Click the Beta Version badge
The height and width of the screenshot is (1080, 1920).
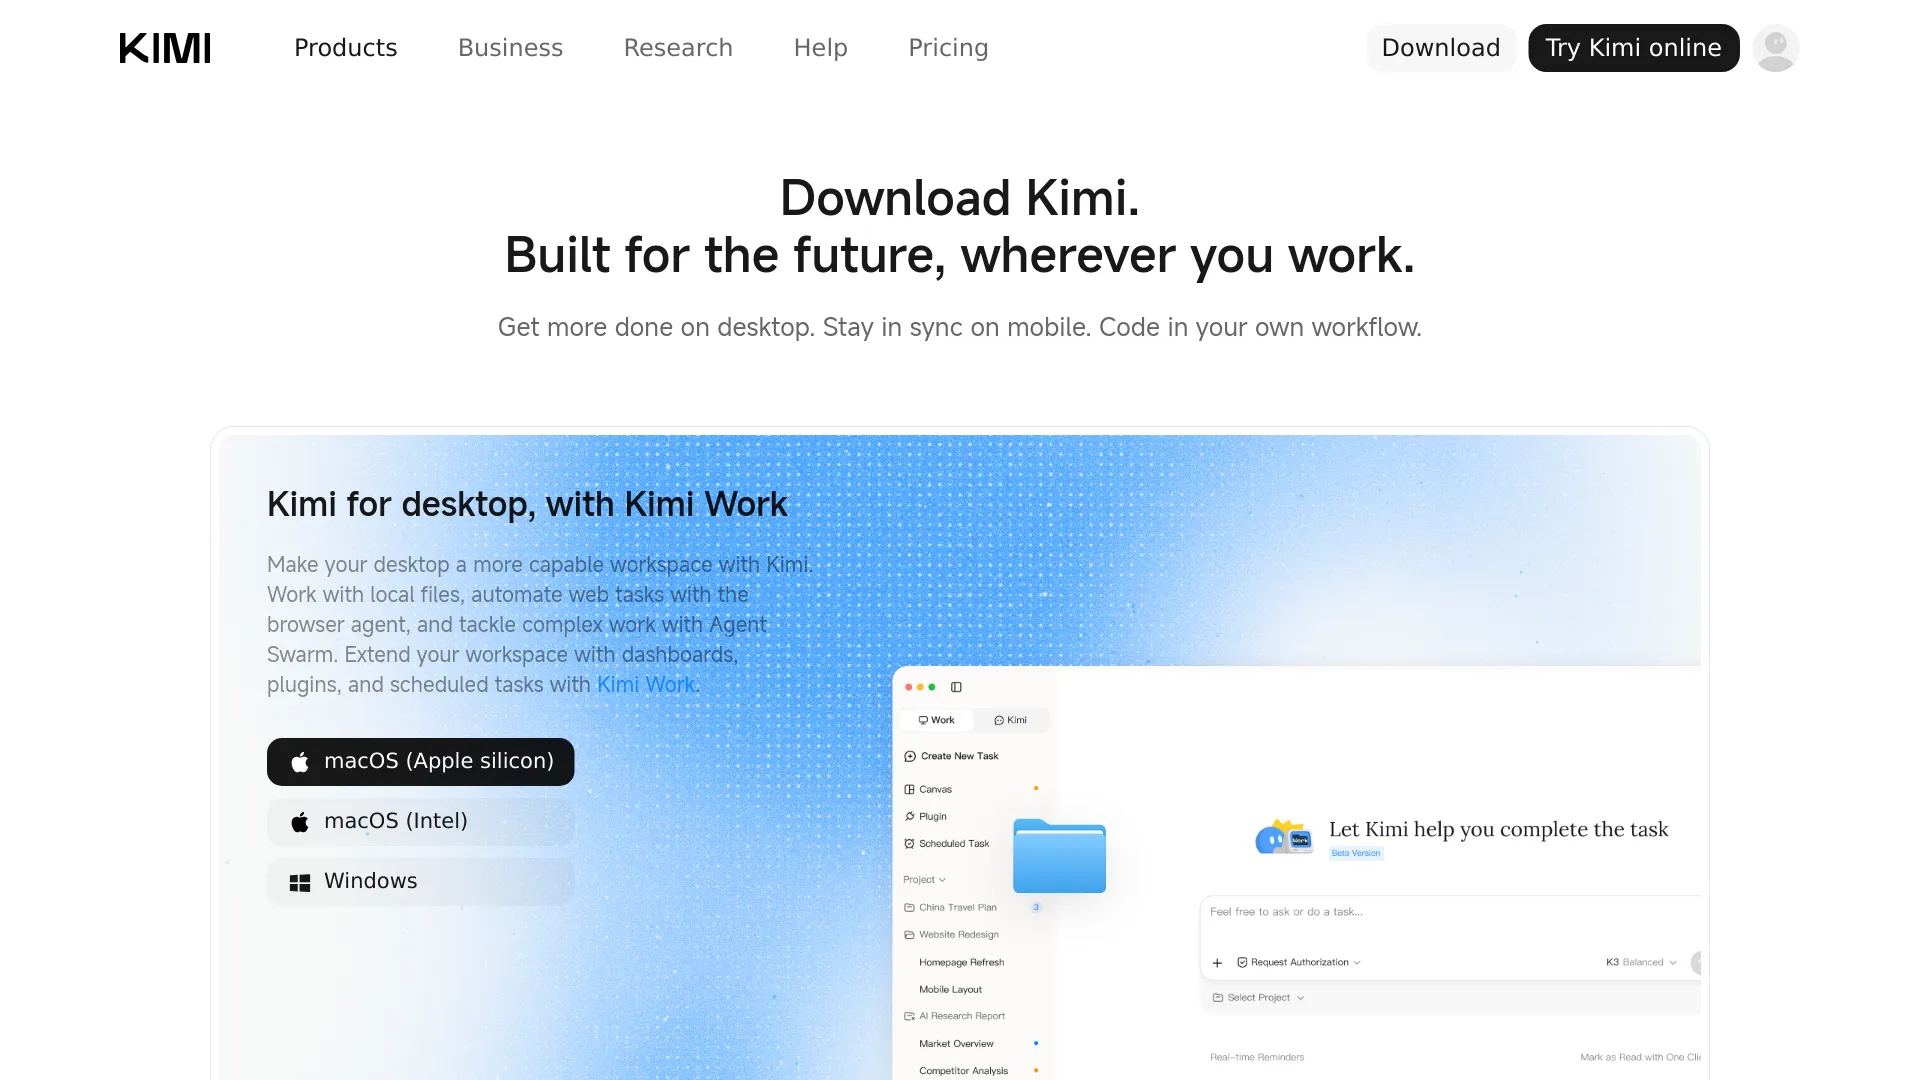click(1356, 853)
